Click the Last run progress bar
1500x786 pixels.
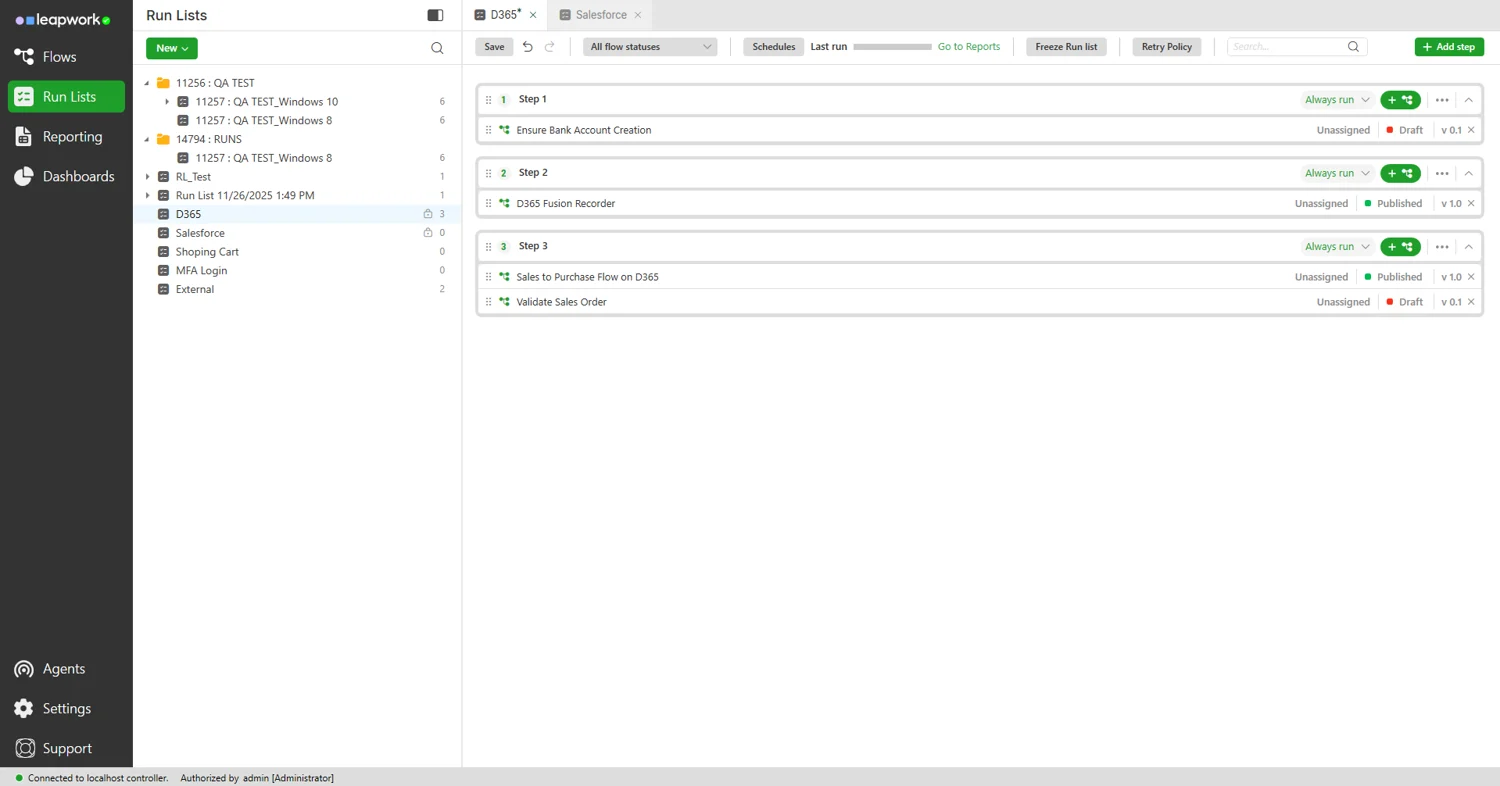tap(892, 47)
